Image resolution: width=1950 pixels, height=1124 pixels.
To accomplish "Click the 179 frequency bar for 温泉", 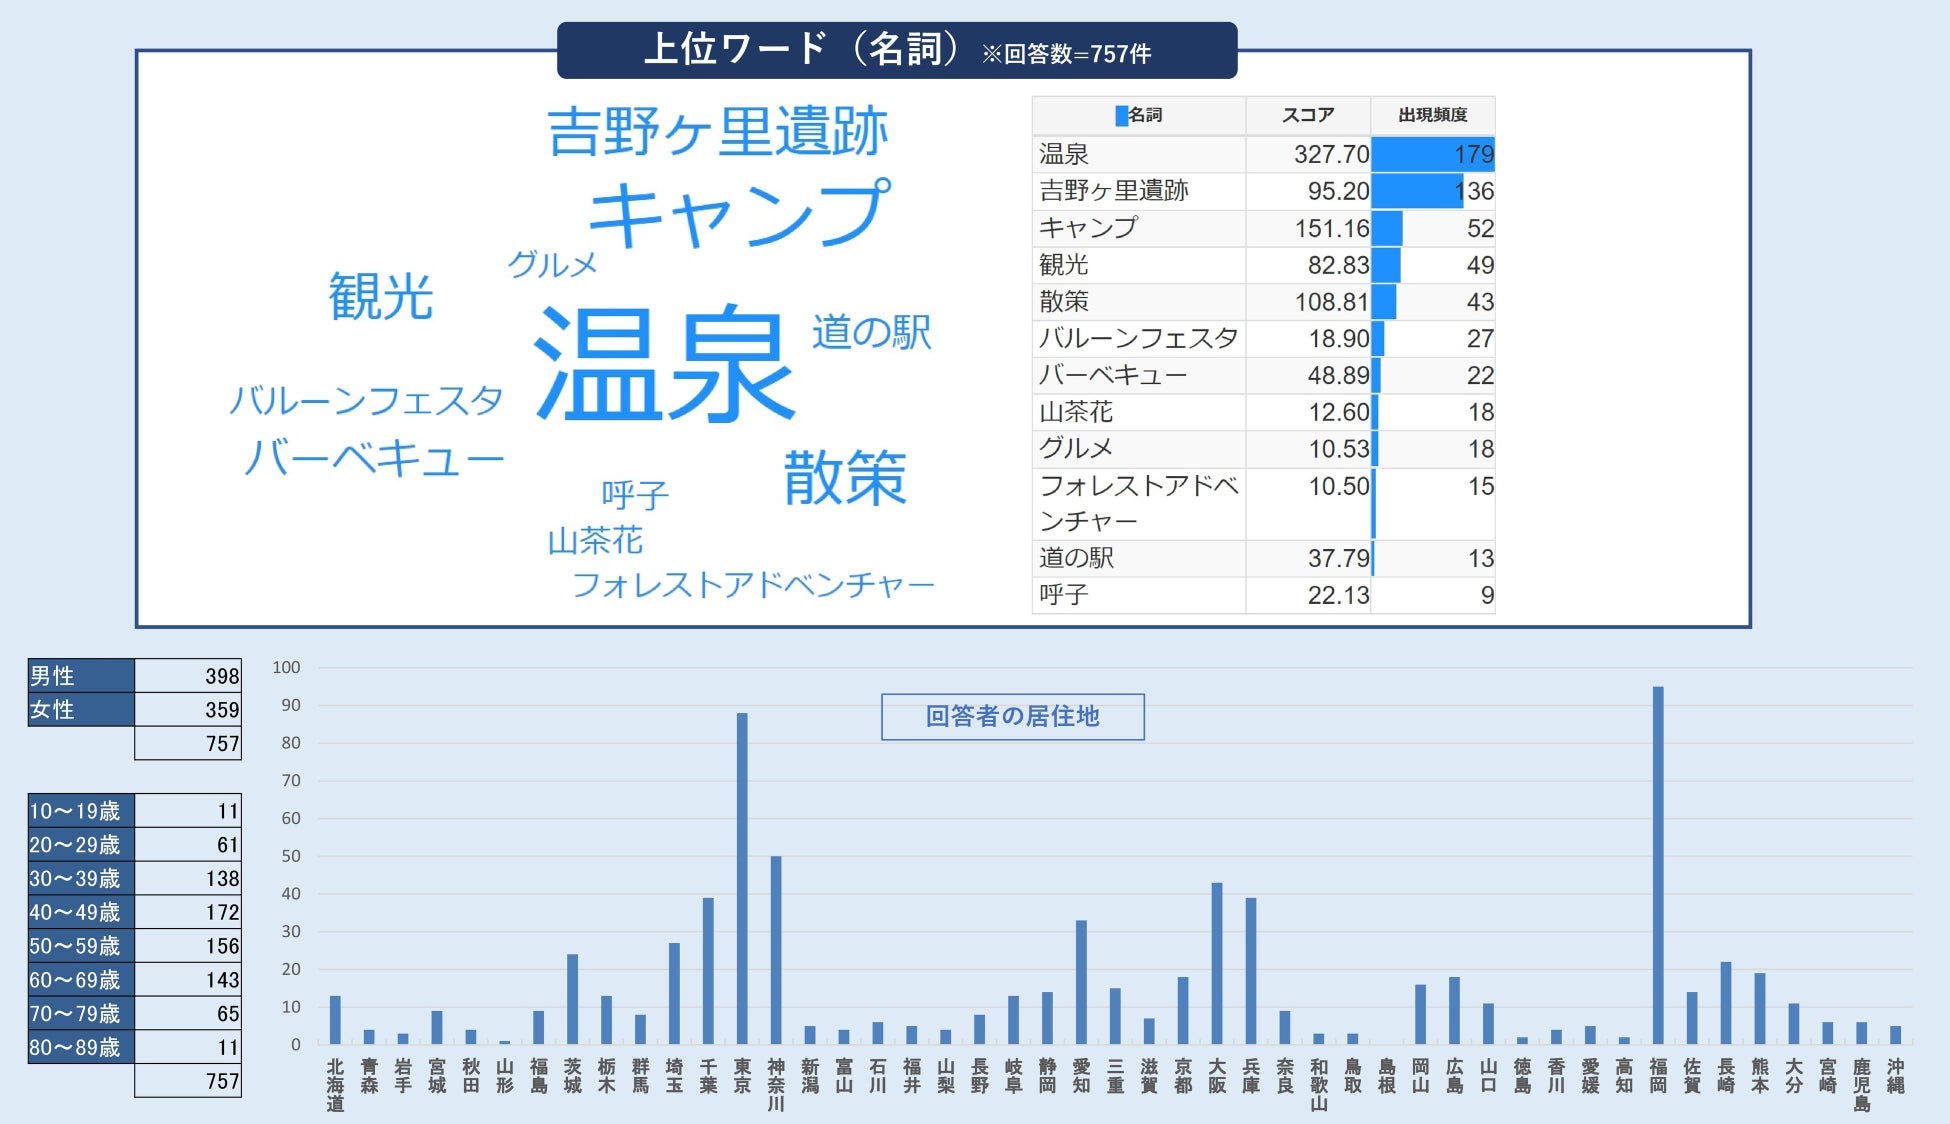I will pyautogui.click(x=1431, y=154).
